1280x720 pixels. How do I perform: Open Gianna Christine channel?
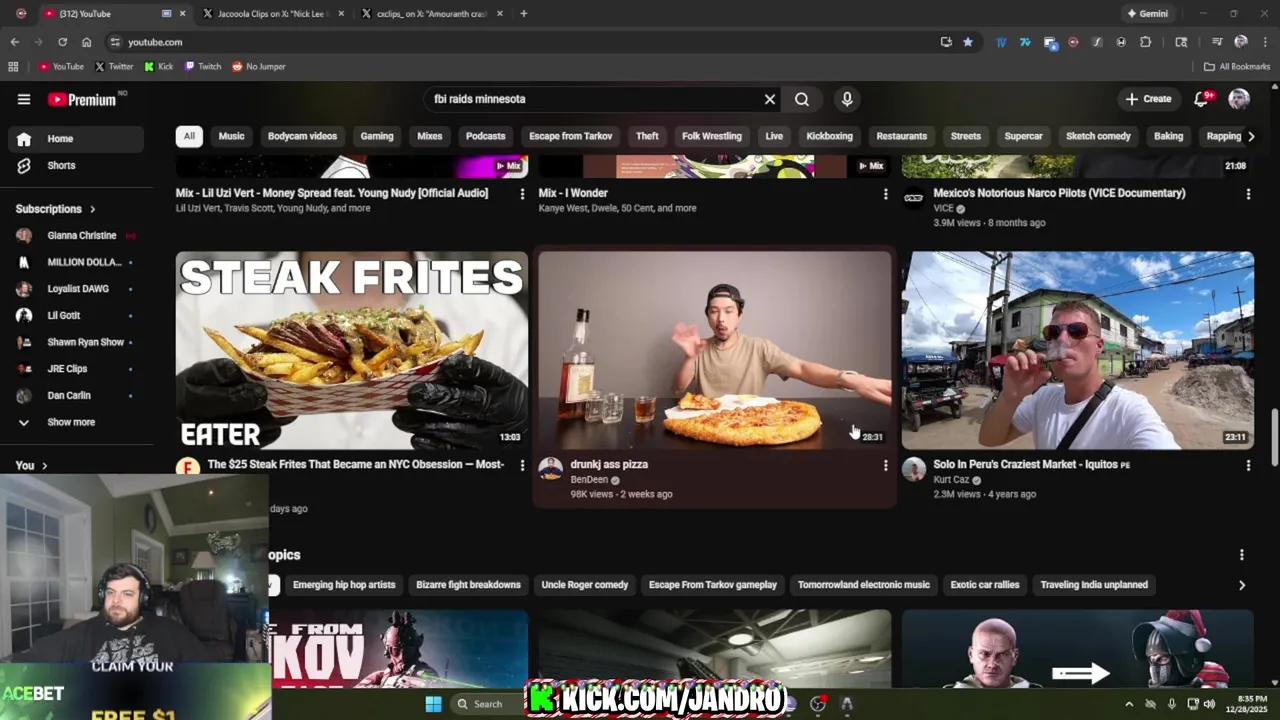pyautogui.click(x=75, y=235)
